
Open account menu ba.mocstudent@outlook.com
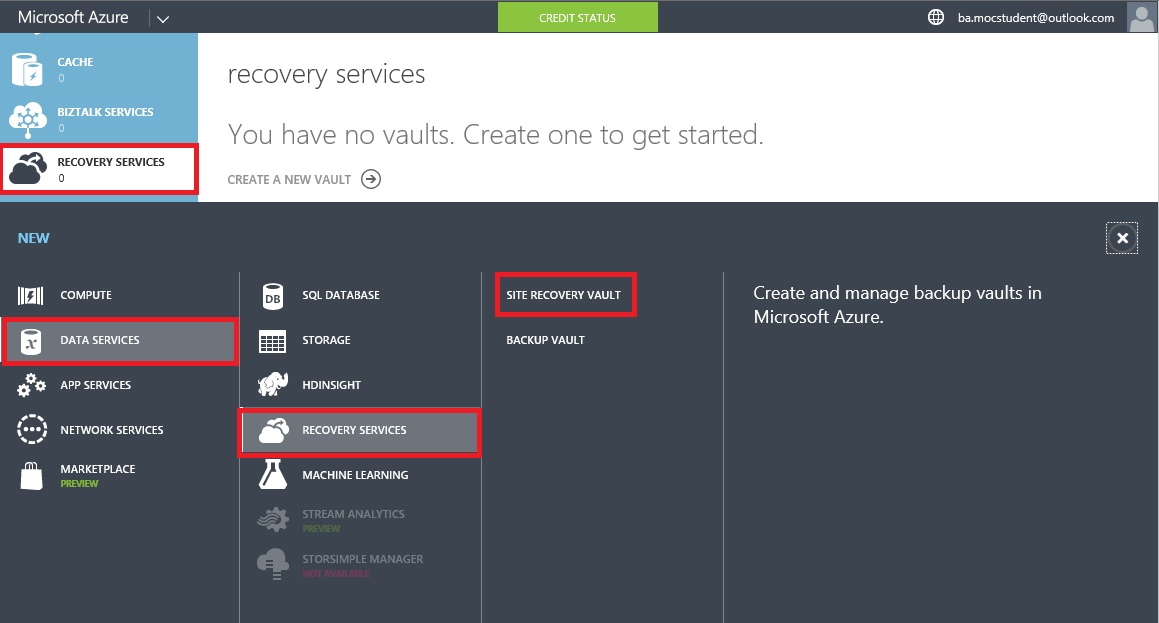point(1036,18)
